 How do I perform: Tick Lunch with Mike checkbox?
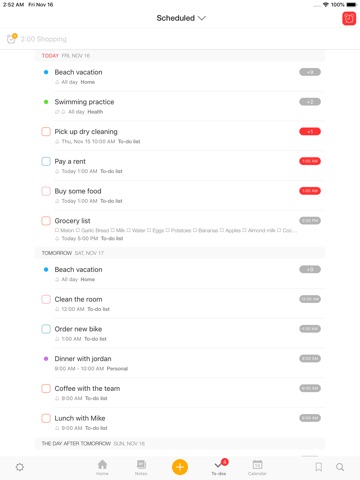point(46,418)
